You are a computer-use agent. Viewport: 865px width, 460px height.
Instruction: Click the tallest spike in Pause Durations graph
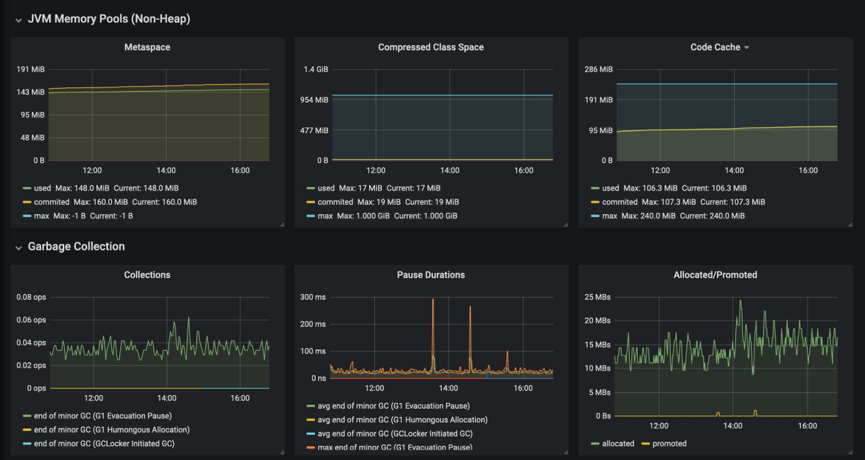[x=433, y=301]
